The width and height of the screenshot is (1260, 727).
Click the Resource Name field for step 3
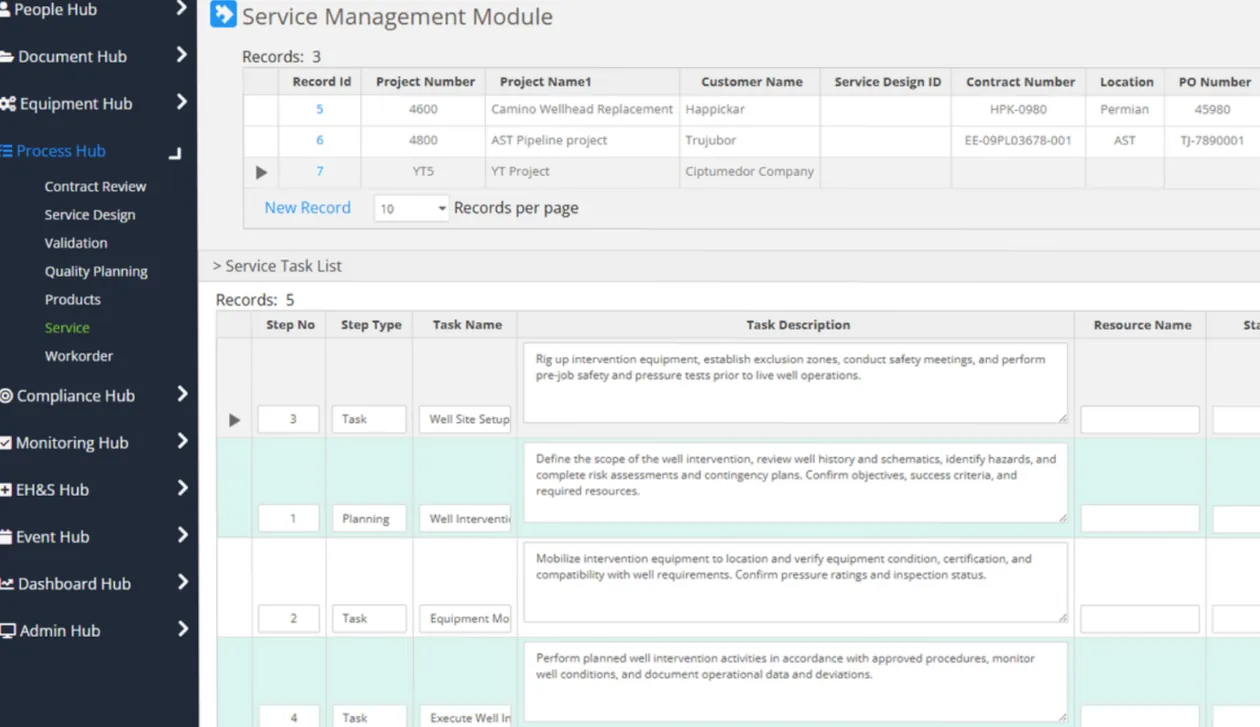(x=1140, y=420)
